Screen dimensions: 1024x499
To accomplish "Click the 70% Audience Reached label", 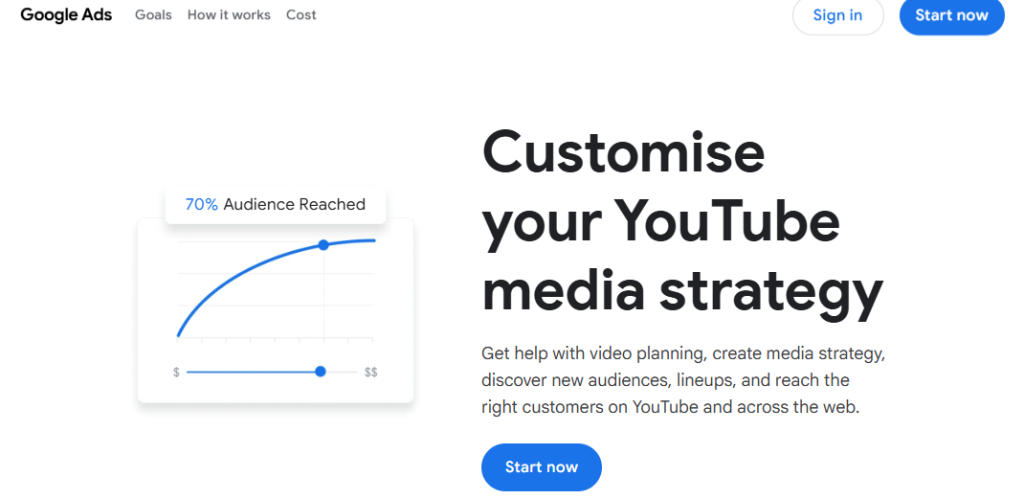I will 275,204.
